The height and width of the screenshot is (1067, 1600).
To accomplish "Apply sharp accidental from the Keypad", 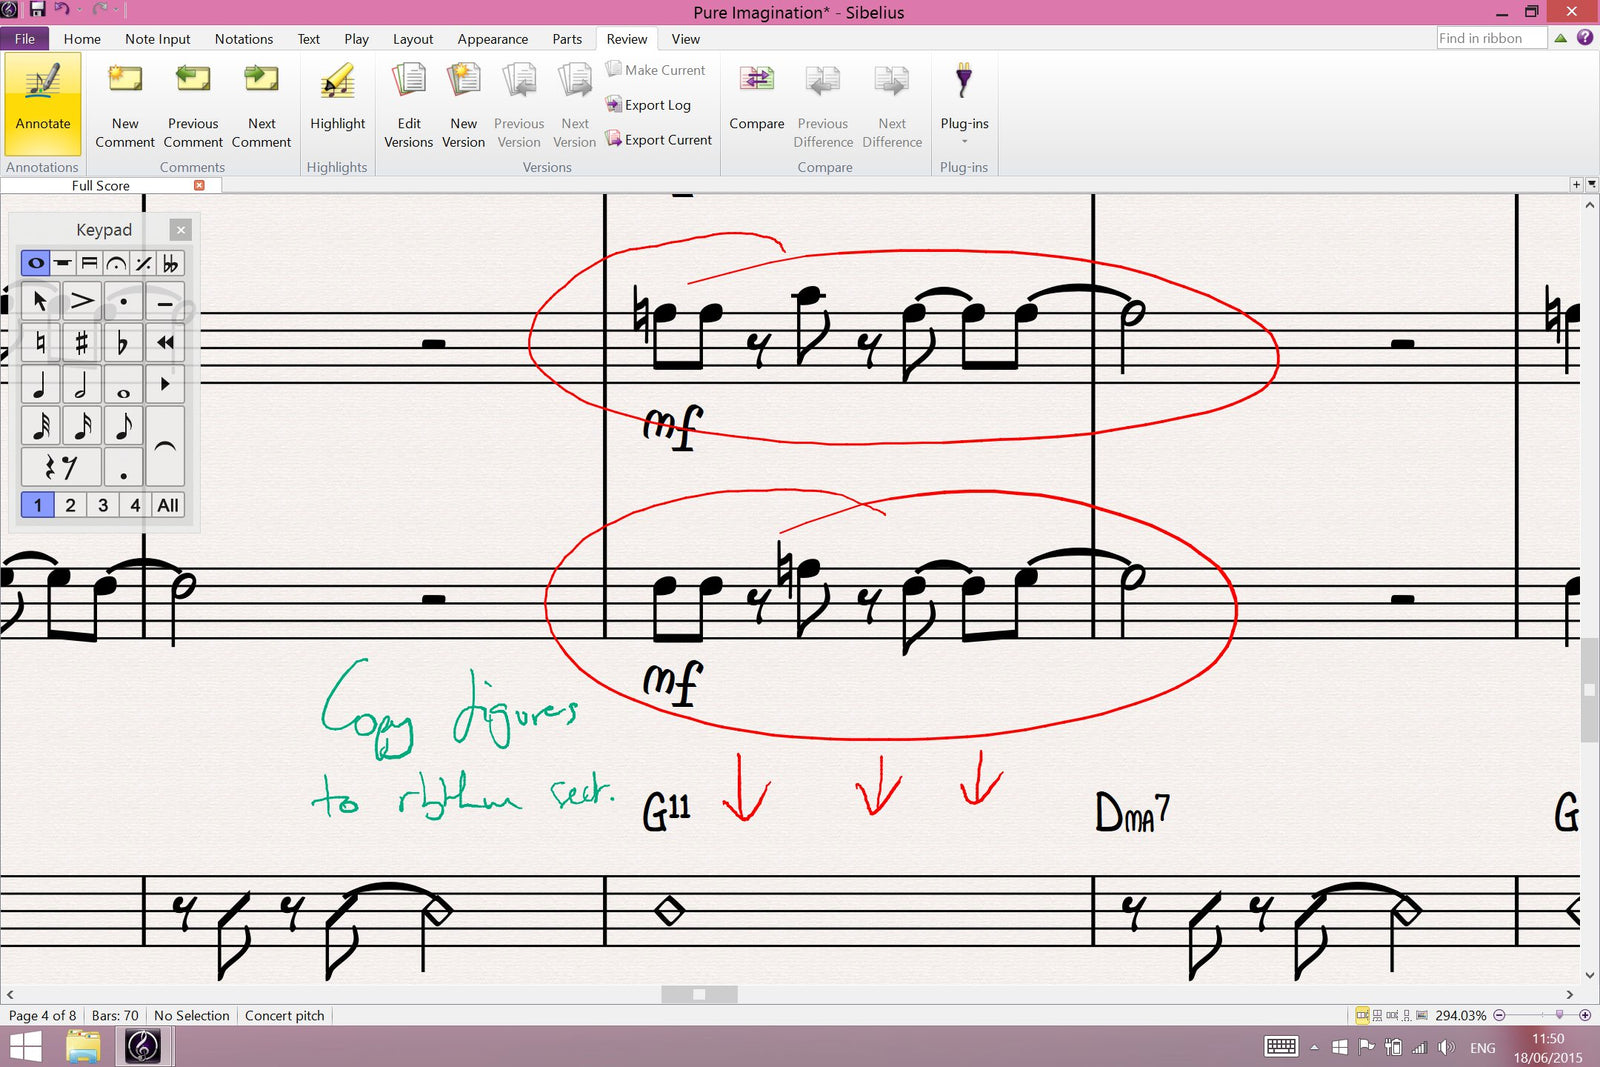I will 82,343.
